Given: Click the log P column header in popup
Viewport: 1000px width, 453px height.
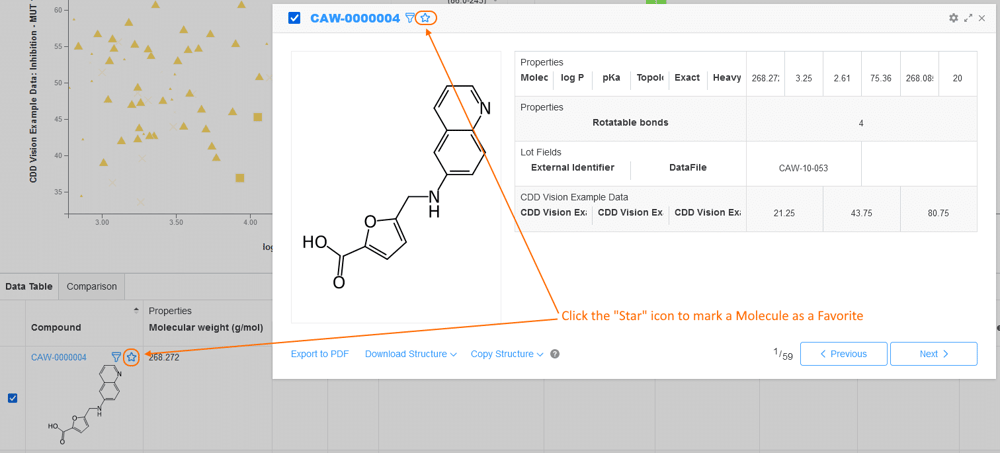Looking at the screenshot, I should [x=572, y=78].
